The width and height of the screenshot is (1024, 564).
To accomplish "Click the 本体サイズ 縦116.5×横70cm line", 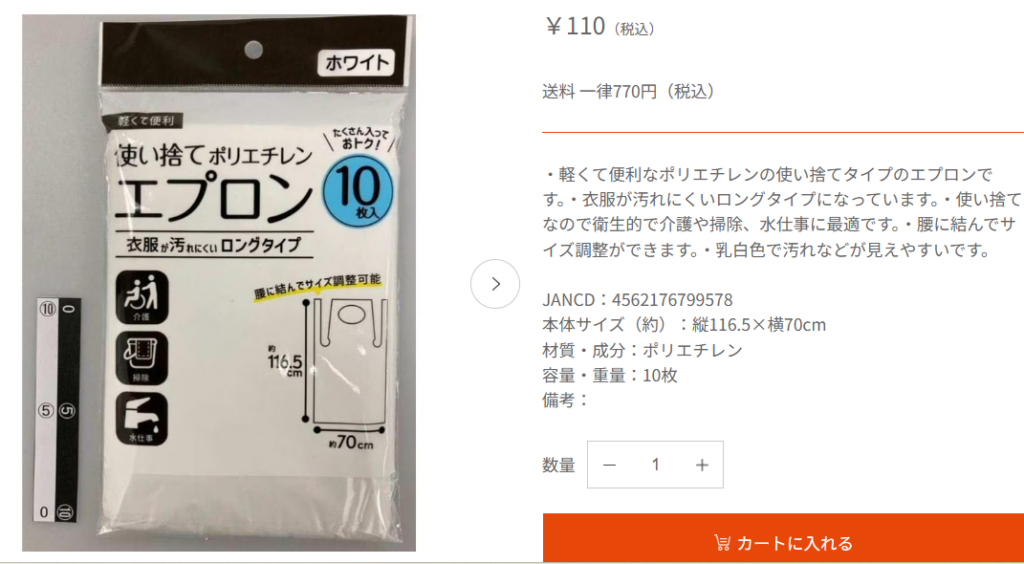I will tap(684, 324).
